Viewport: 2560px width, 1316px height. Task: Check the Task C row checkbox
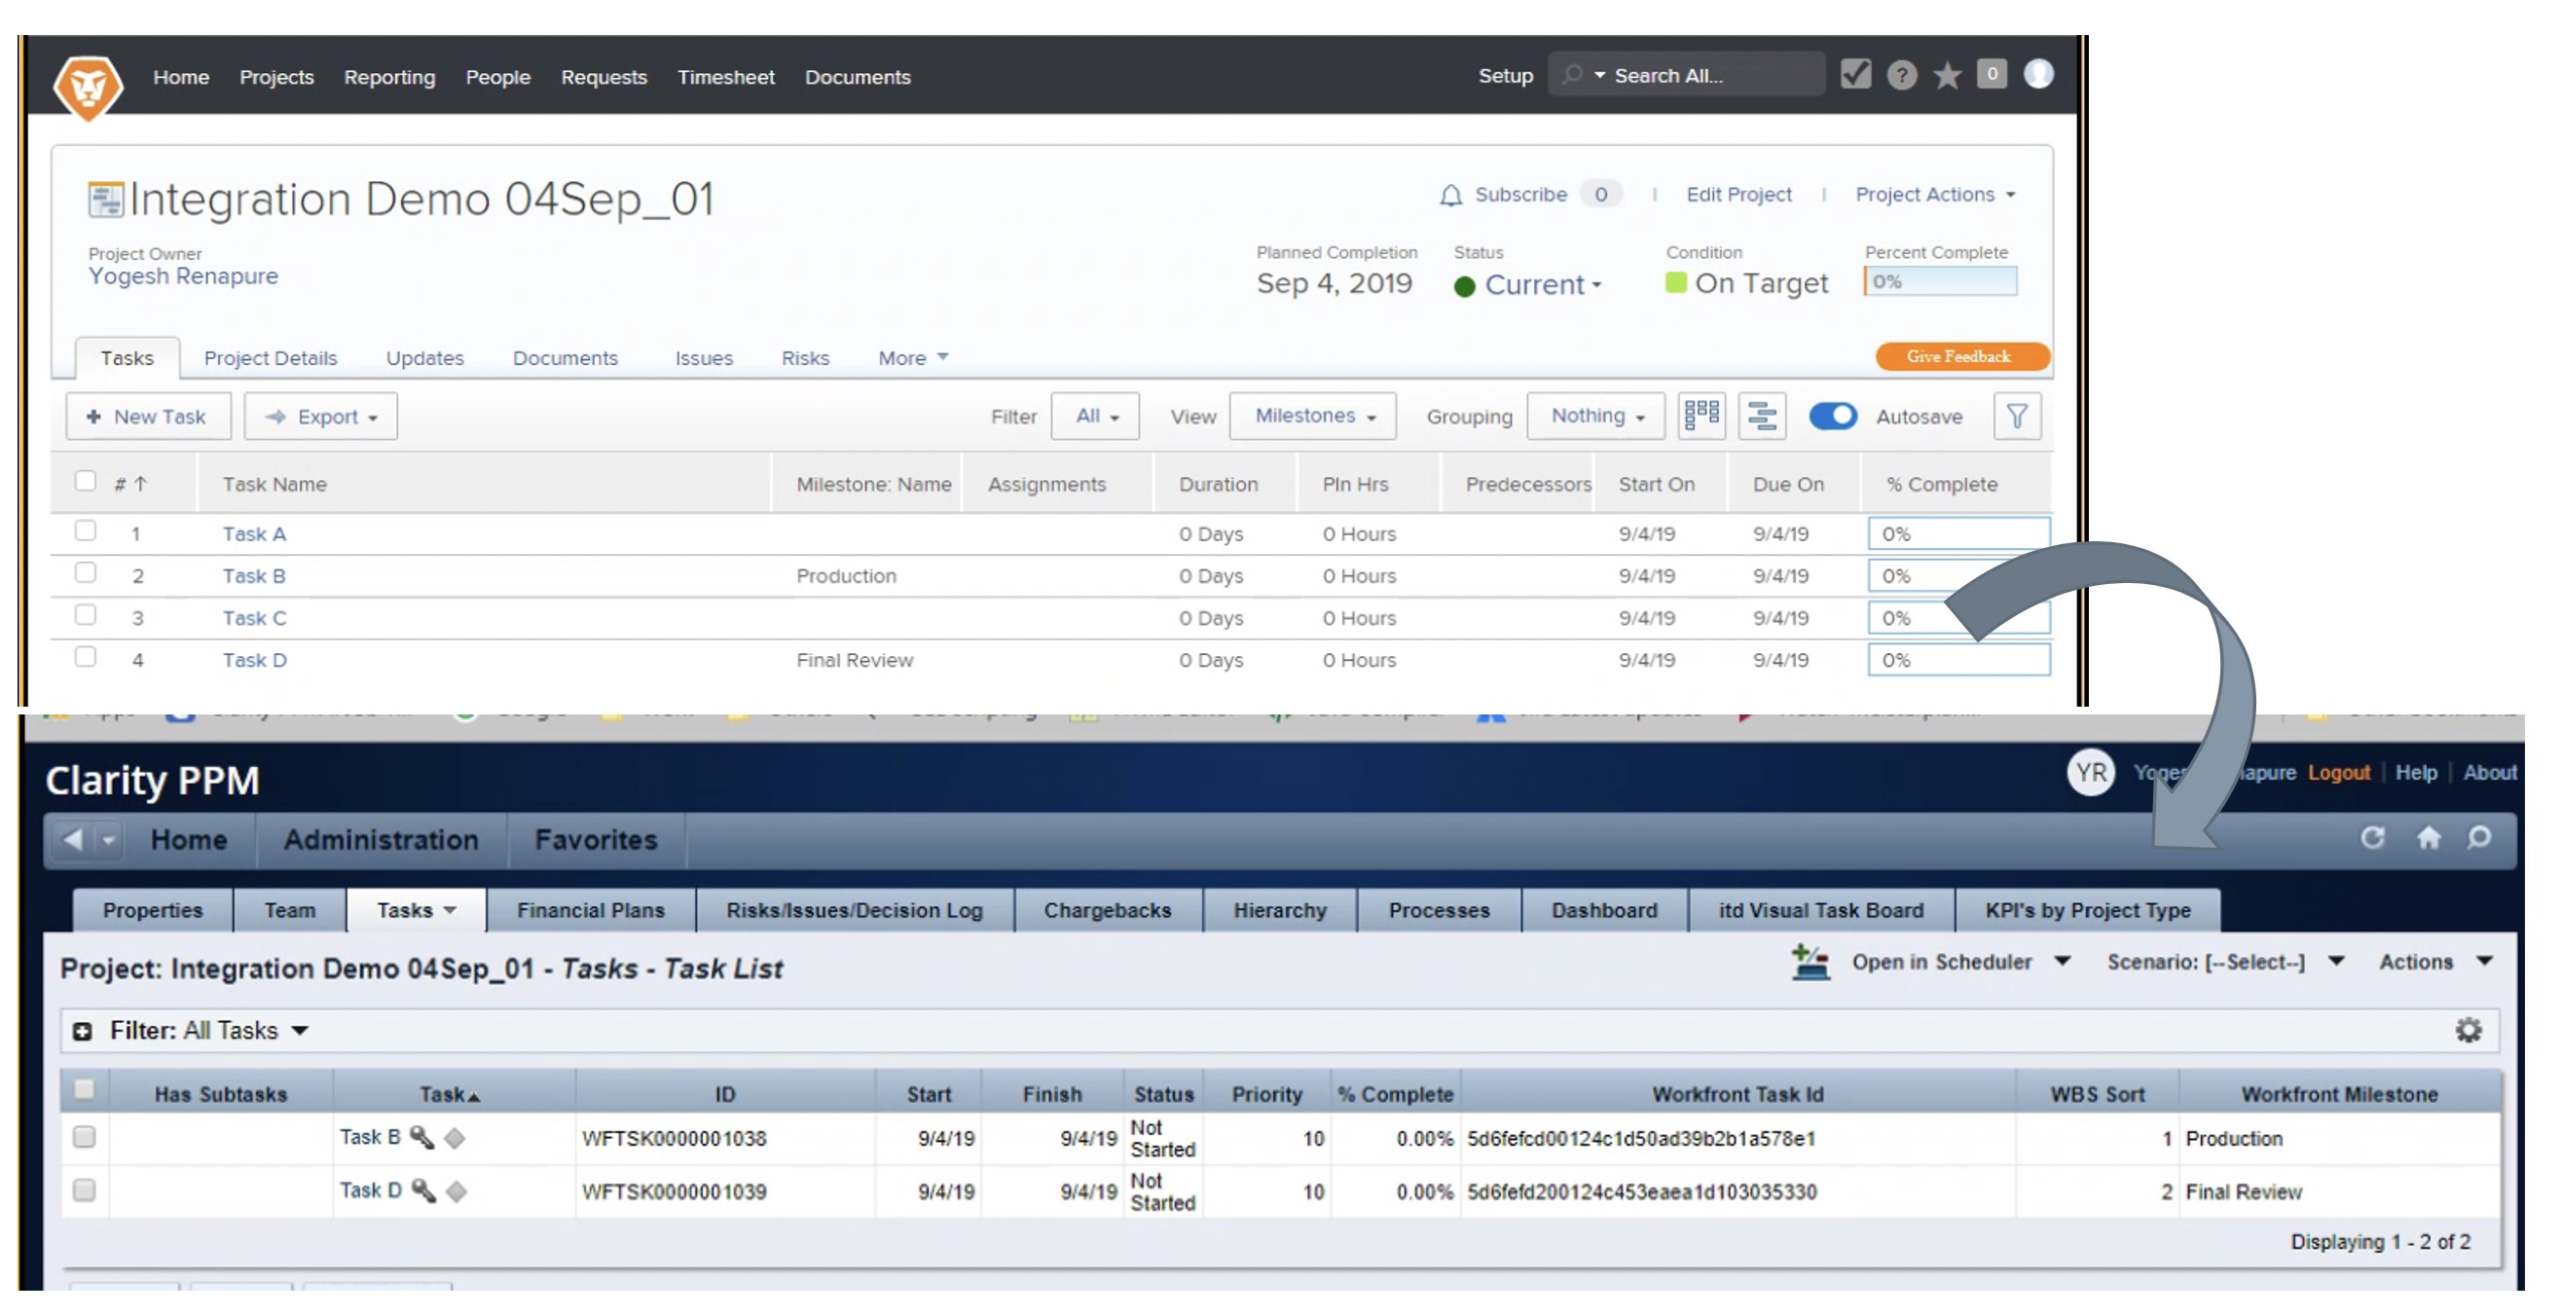(x=86, y=615)
